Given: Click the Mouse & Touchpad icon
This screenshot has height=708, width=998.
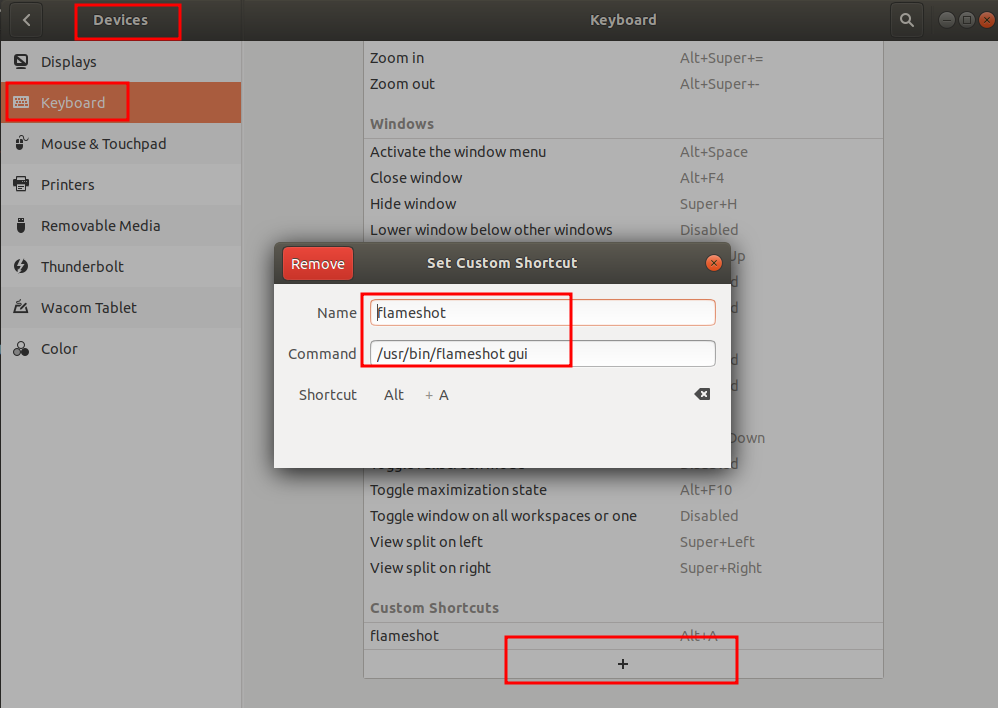Looking at the screenshot, I should coord(21,143).
